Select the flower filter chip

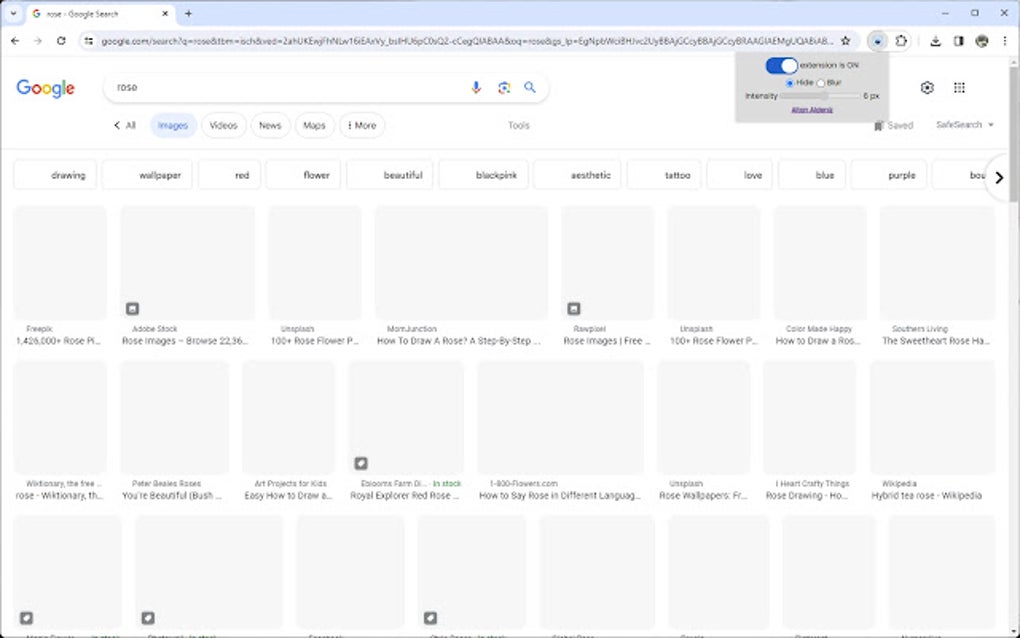(x=302, y=174)
